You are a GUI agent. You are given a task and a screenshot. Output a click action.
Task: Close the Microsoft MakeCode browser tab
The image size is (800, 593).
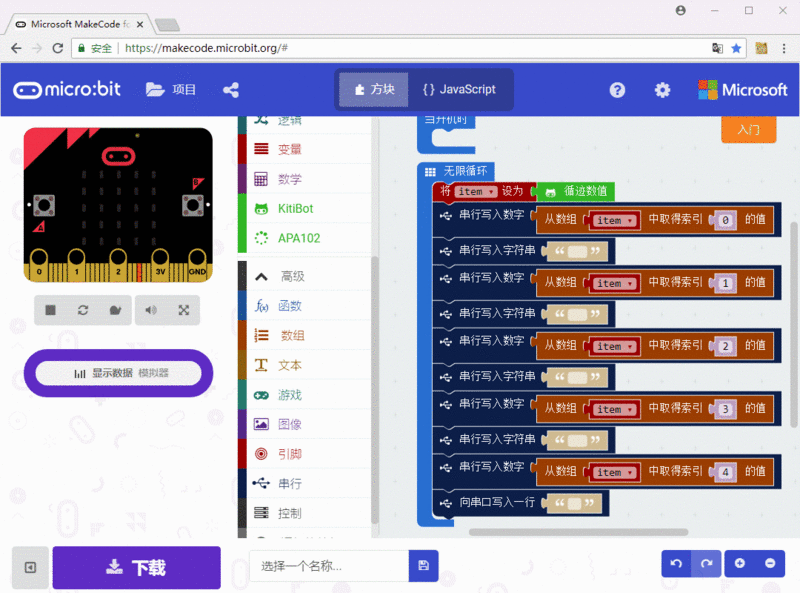[140, 24]
